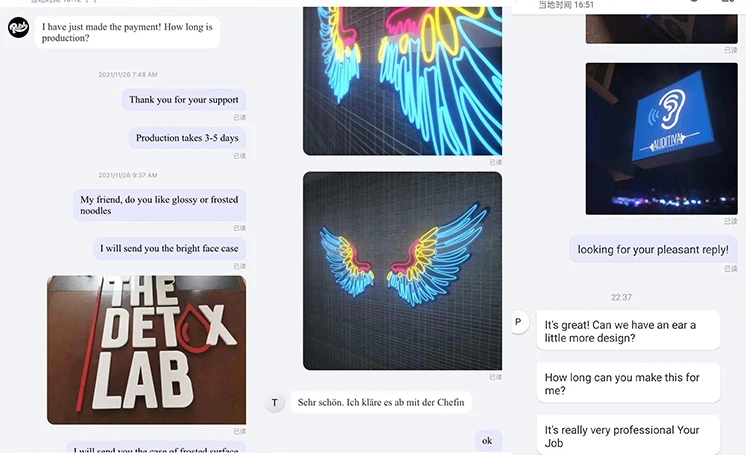Click the 2021/11/26 9:37 AM timestamp

[128, 175]
